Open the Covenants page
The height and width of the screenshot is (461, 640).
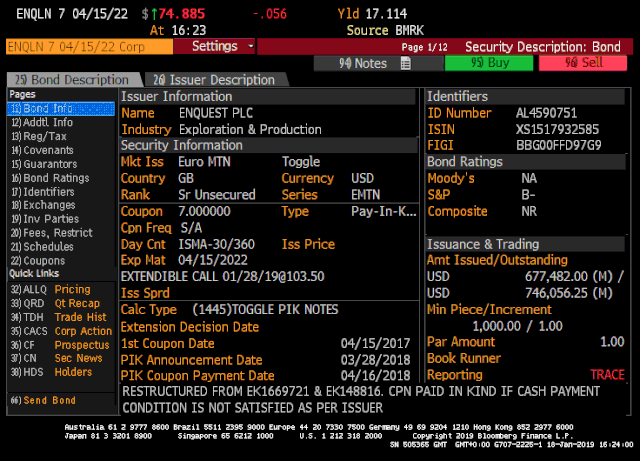click(x=42, y=150)
